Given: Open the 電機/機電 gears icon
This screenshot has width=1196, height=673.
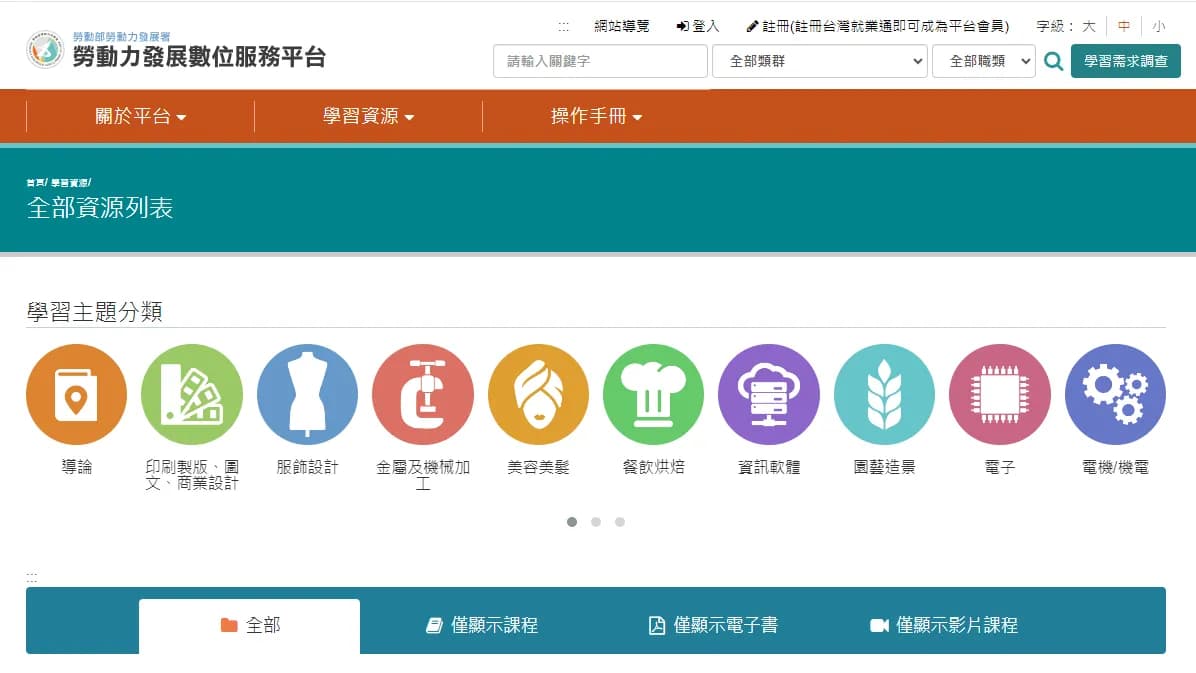Looking at the screenshot, I should (x=1115, y=394).
